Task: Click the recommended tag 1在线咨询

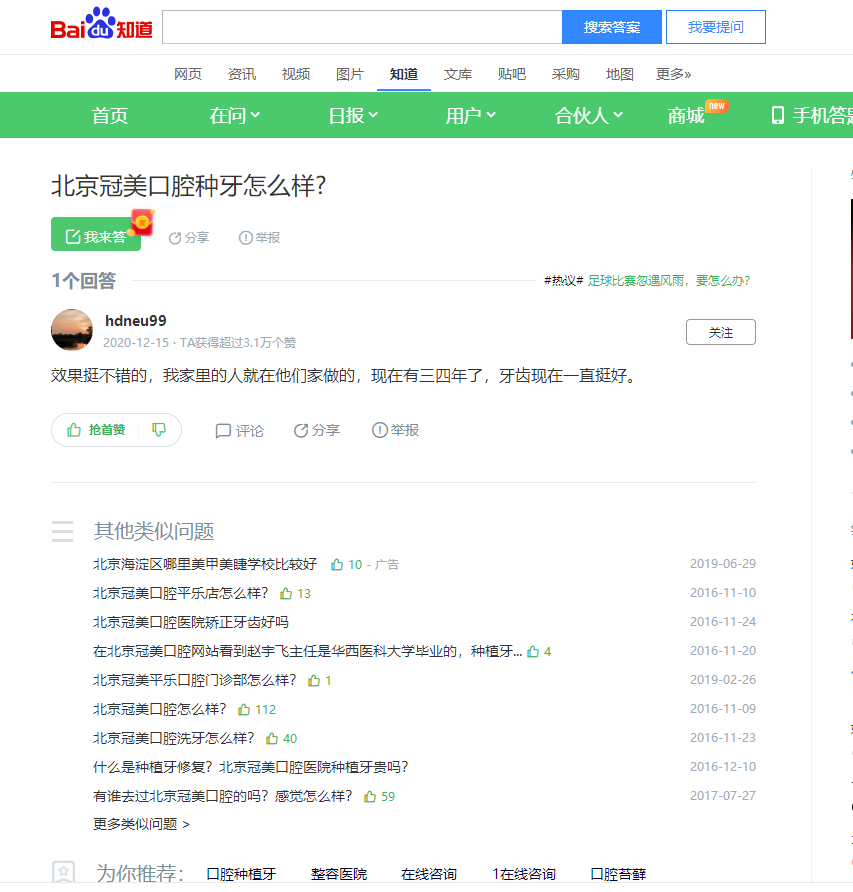Action: coord(524,874)
